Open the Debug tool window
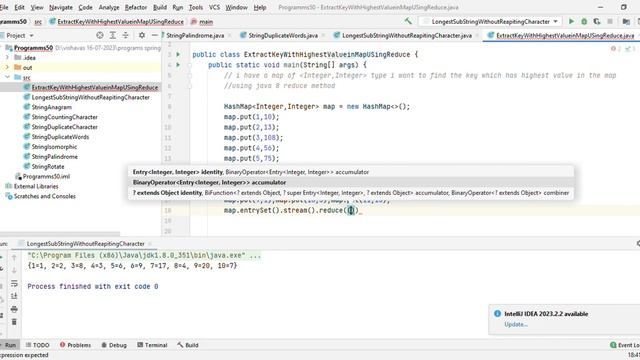The width and height of the screenshot is (640, 360). point(114,345)
